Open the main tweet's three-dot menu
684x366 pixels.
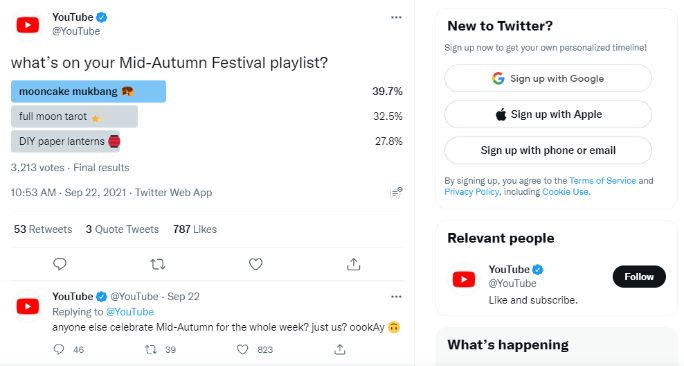(x=396, y=17)
